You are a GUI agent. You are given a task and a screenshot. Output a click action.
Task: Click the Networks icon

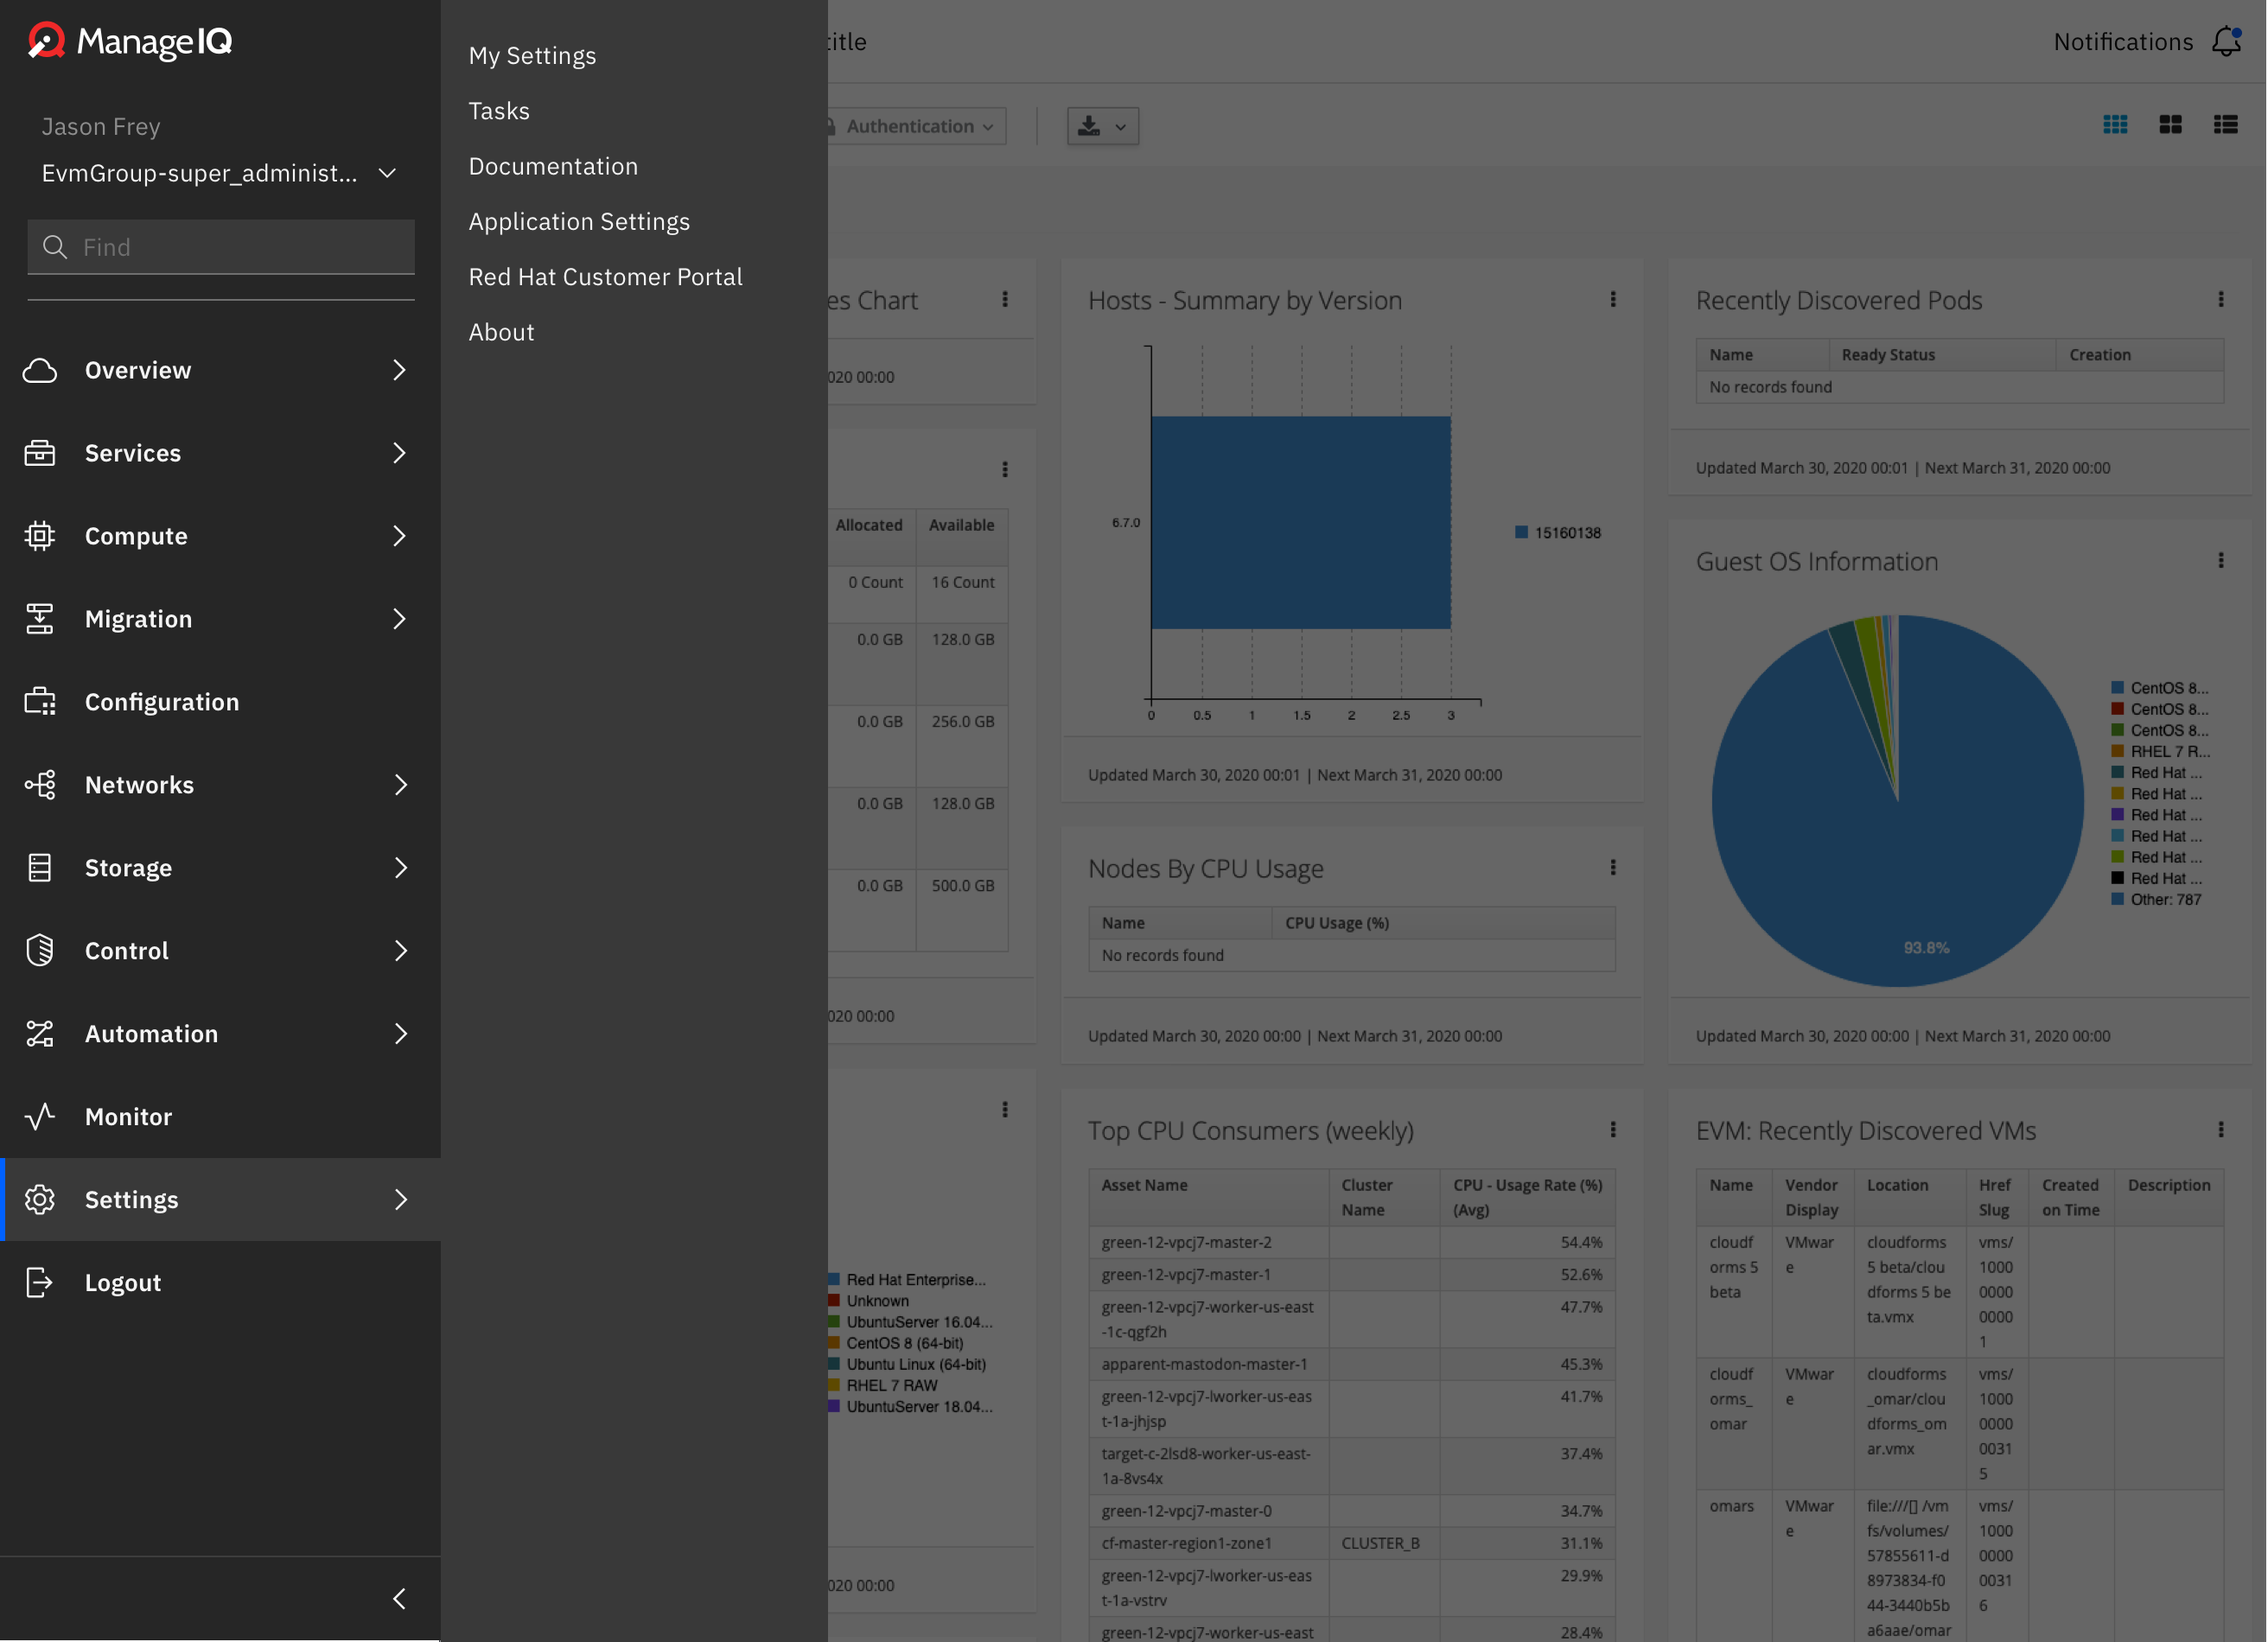coord(40,785)
